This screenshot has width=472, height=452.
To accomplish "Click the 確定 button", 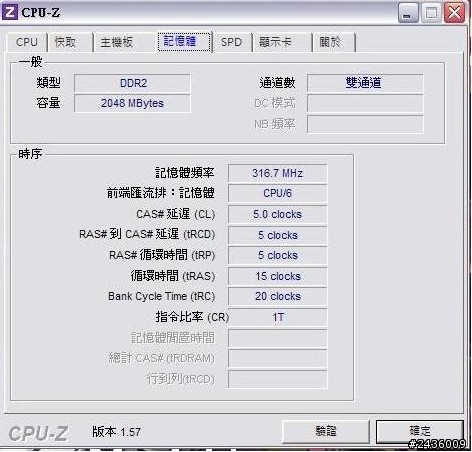I will (x=420, y=431).
